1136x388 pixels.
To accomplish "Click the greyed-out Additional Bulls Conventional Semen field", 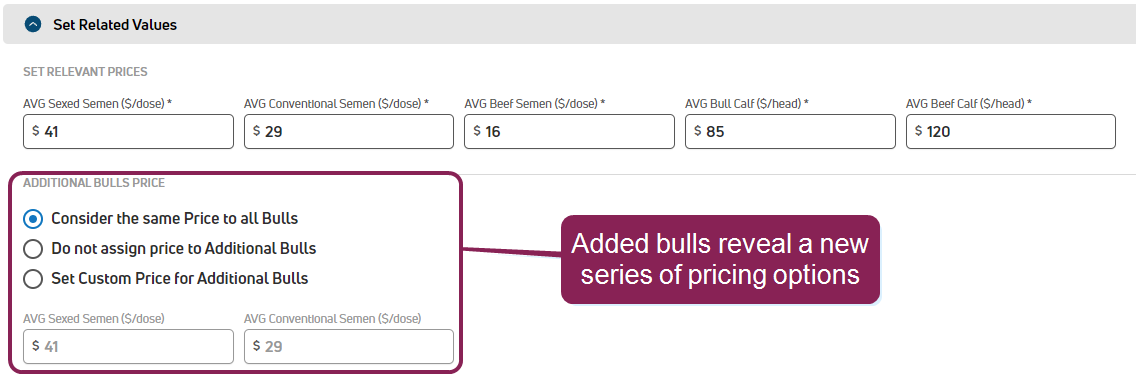I will coord(348,347).
